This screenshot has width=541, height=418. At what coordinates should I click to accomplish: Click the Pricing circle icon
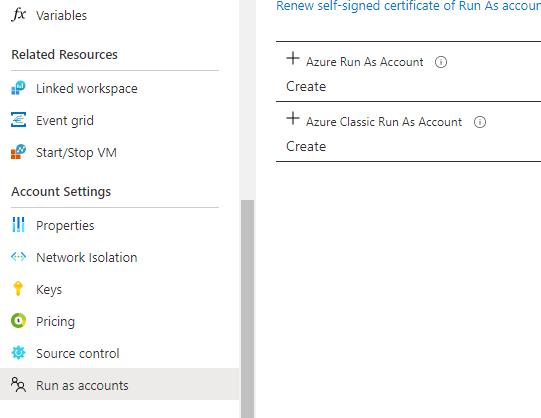(18, 321)
